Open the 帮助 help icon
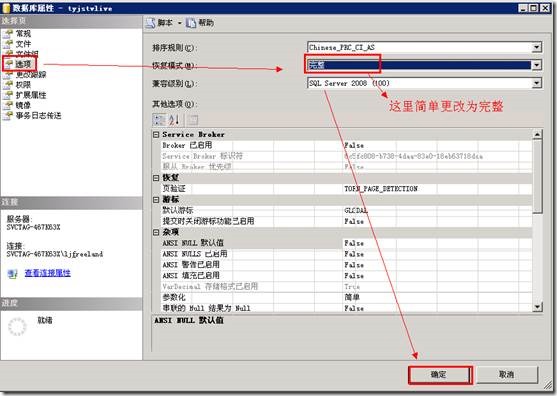This screenshot has height=396, width=557. point(191,23)
